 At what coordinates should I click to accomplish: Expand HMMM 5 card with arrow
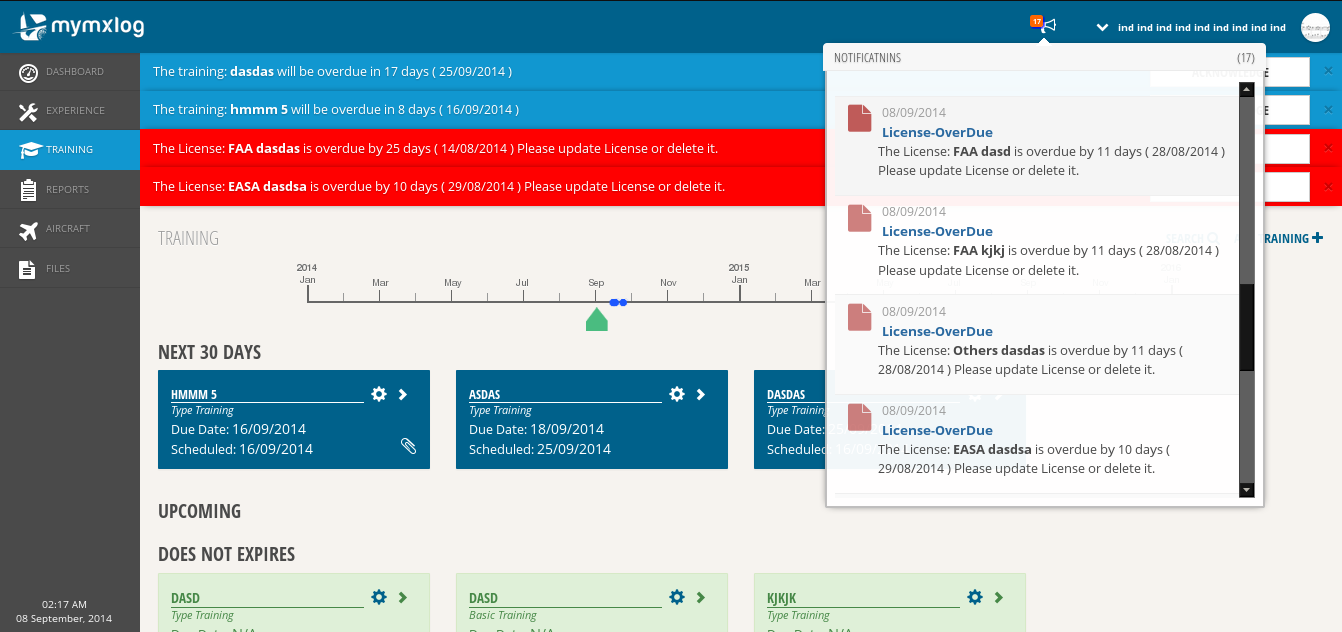[403, 394]
